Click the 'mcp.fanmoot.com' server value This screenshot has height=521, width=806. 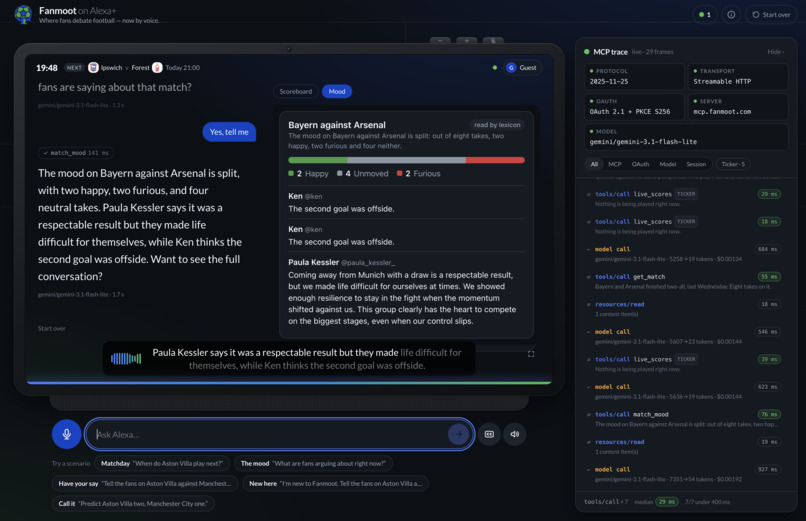[x=722, y=111]
